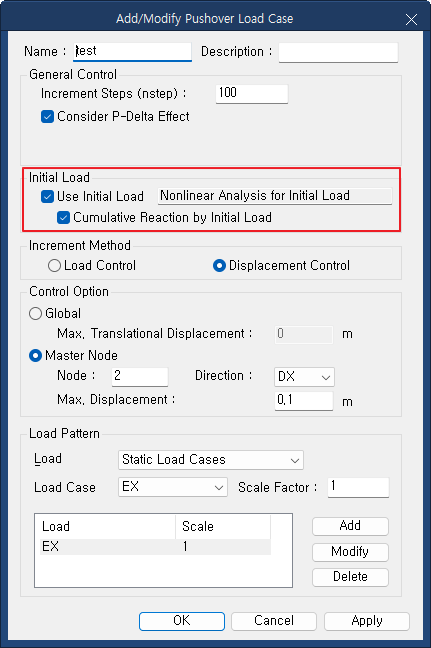
Task: Uncheck Use Initial Load option
Action: click(x=48, y=196)
